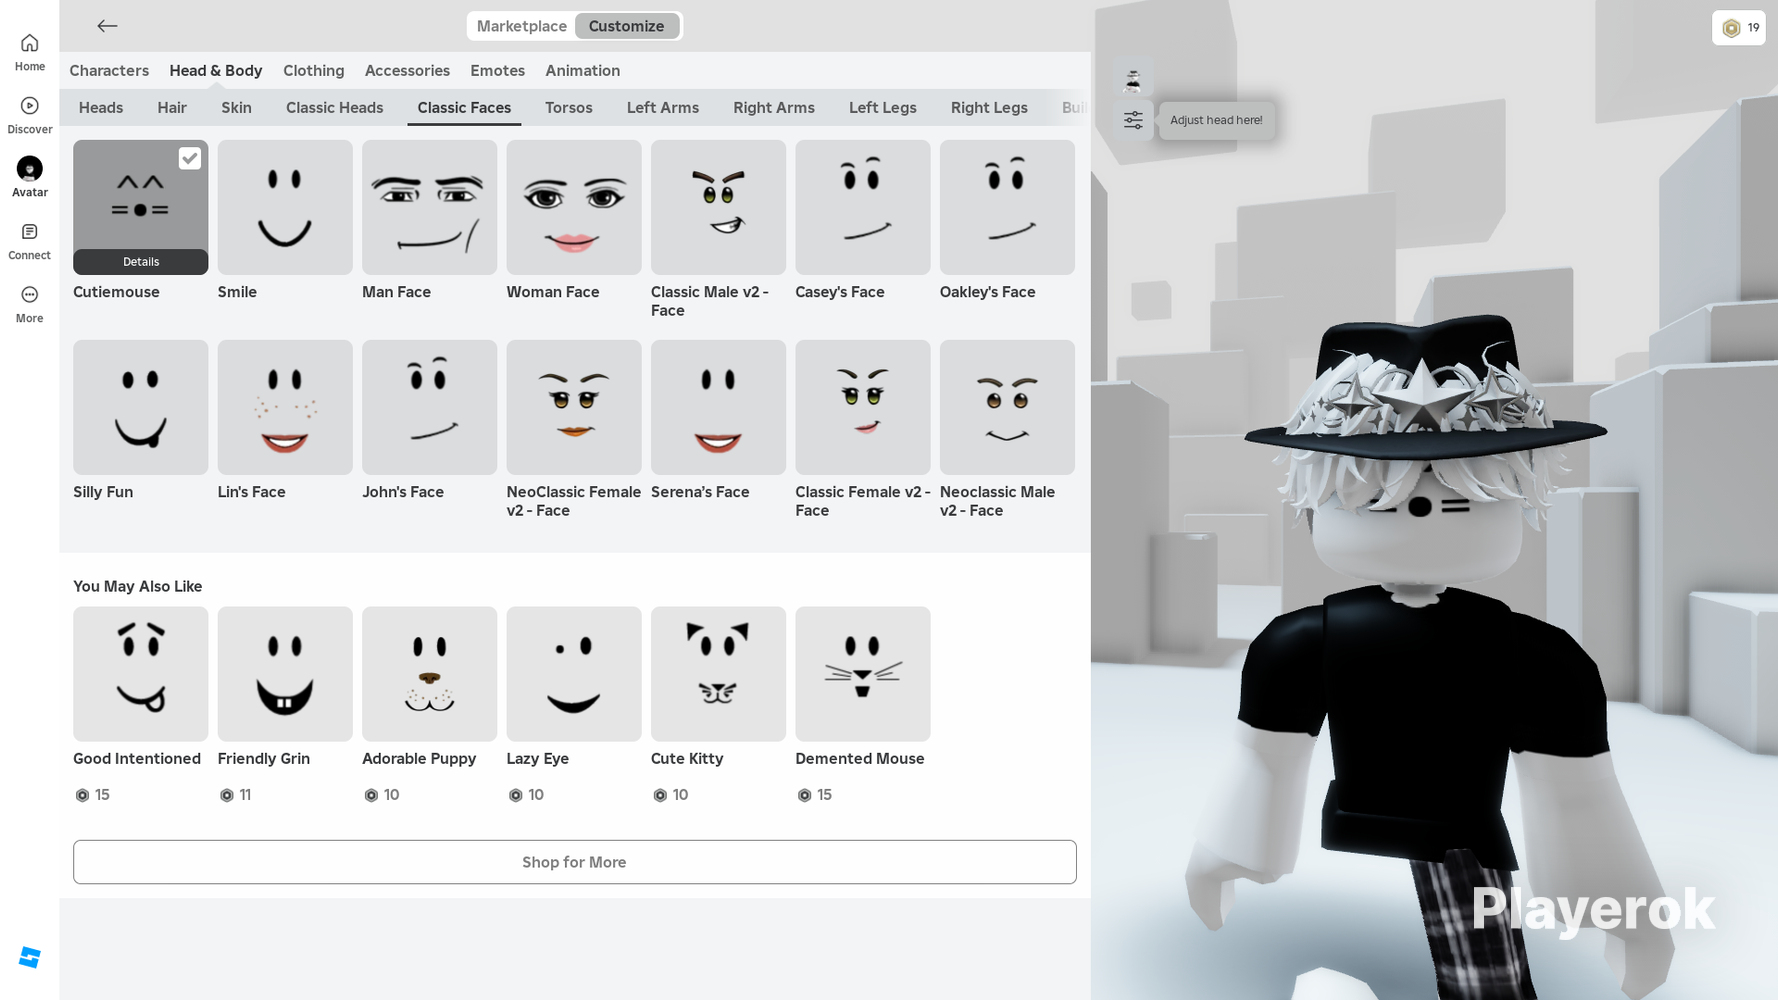The width and height of the screenshot is (1778, 1000).
Task: Uncheck the equipped Cutiemouse face checkmark
Action: (190, 158)
